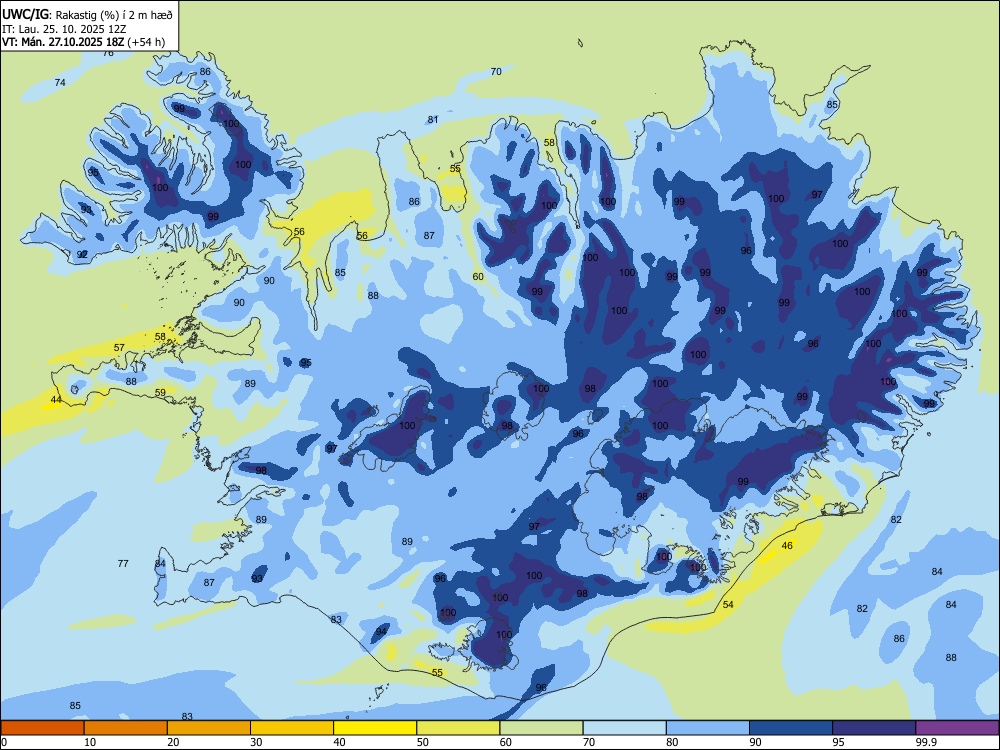Screen dimensions: 1000x750
Task: Select the map value '81'
Action: pos(433,119)
